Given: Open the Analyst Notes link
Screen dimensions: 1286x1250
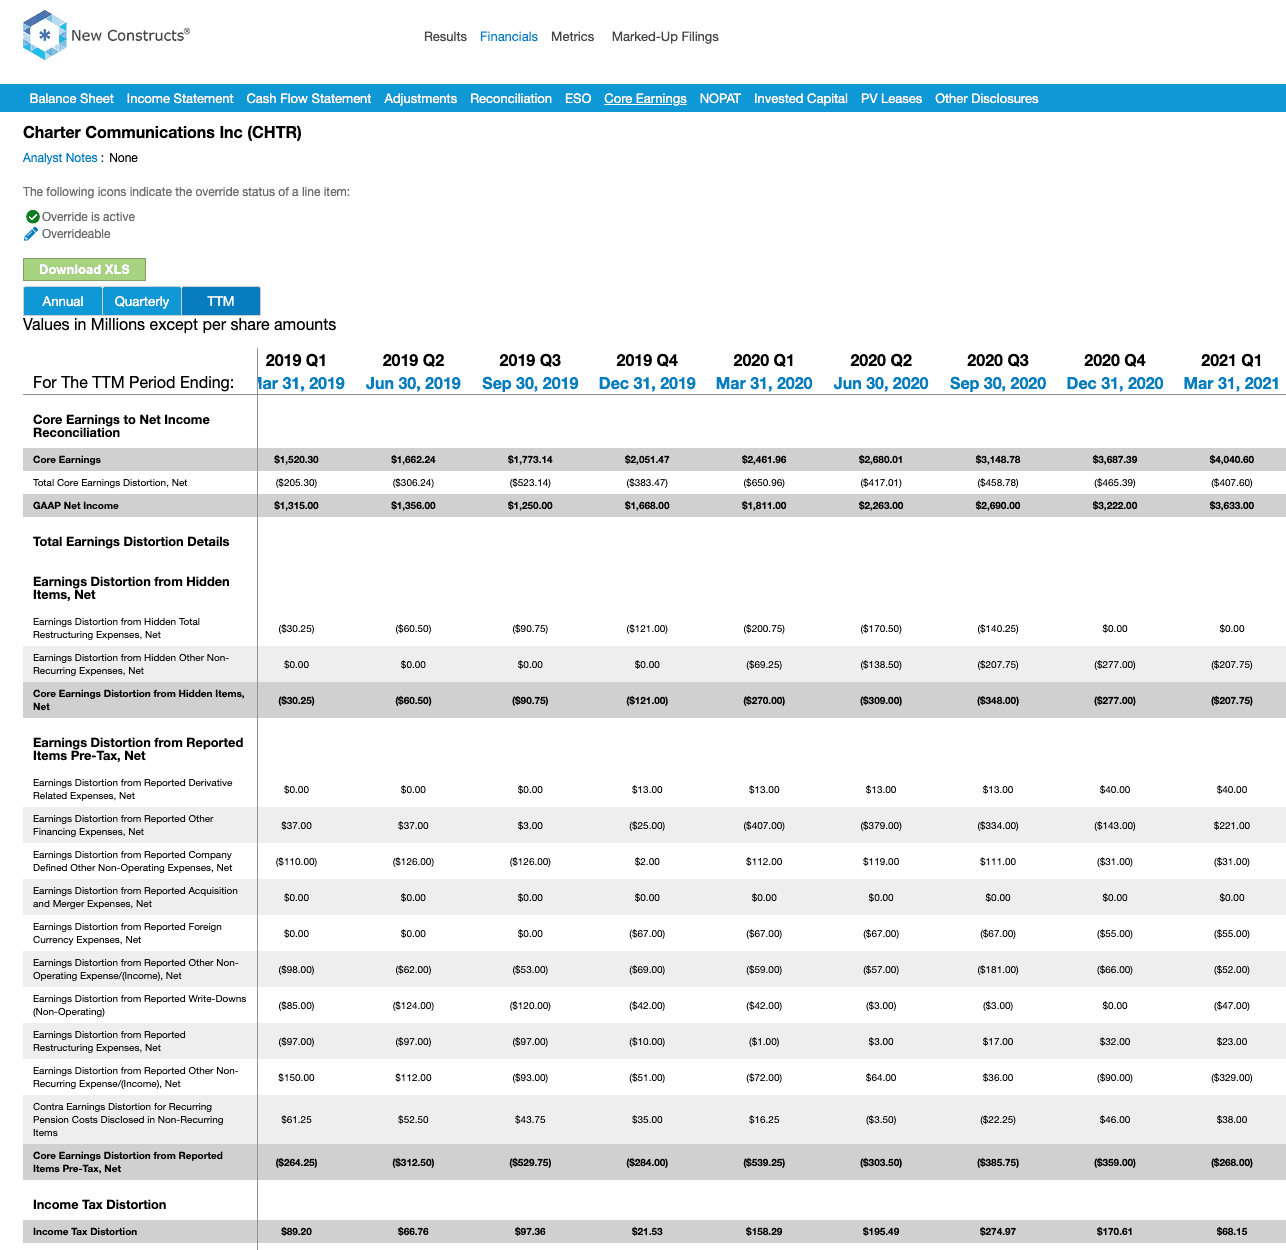Looking at the screenshot, I should [x=60, y=158].
